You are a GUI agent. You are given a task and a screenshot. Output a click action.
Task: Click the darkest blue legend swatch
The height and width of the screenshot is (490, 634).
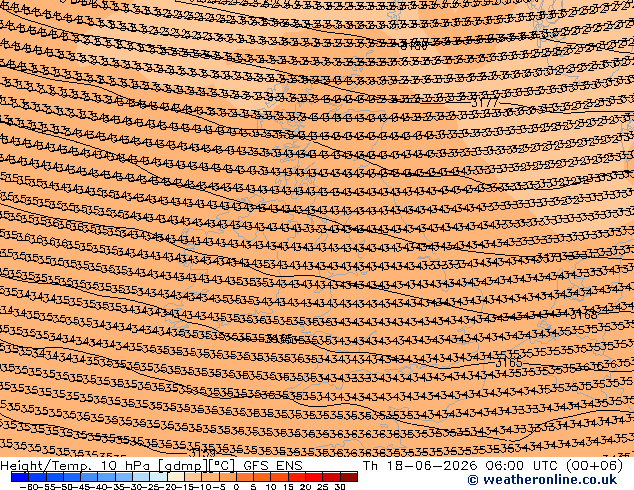pyautogui.click(x=19, y=477)
